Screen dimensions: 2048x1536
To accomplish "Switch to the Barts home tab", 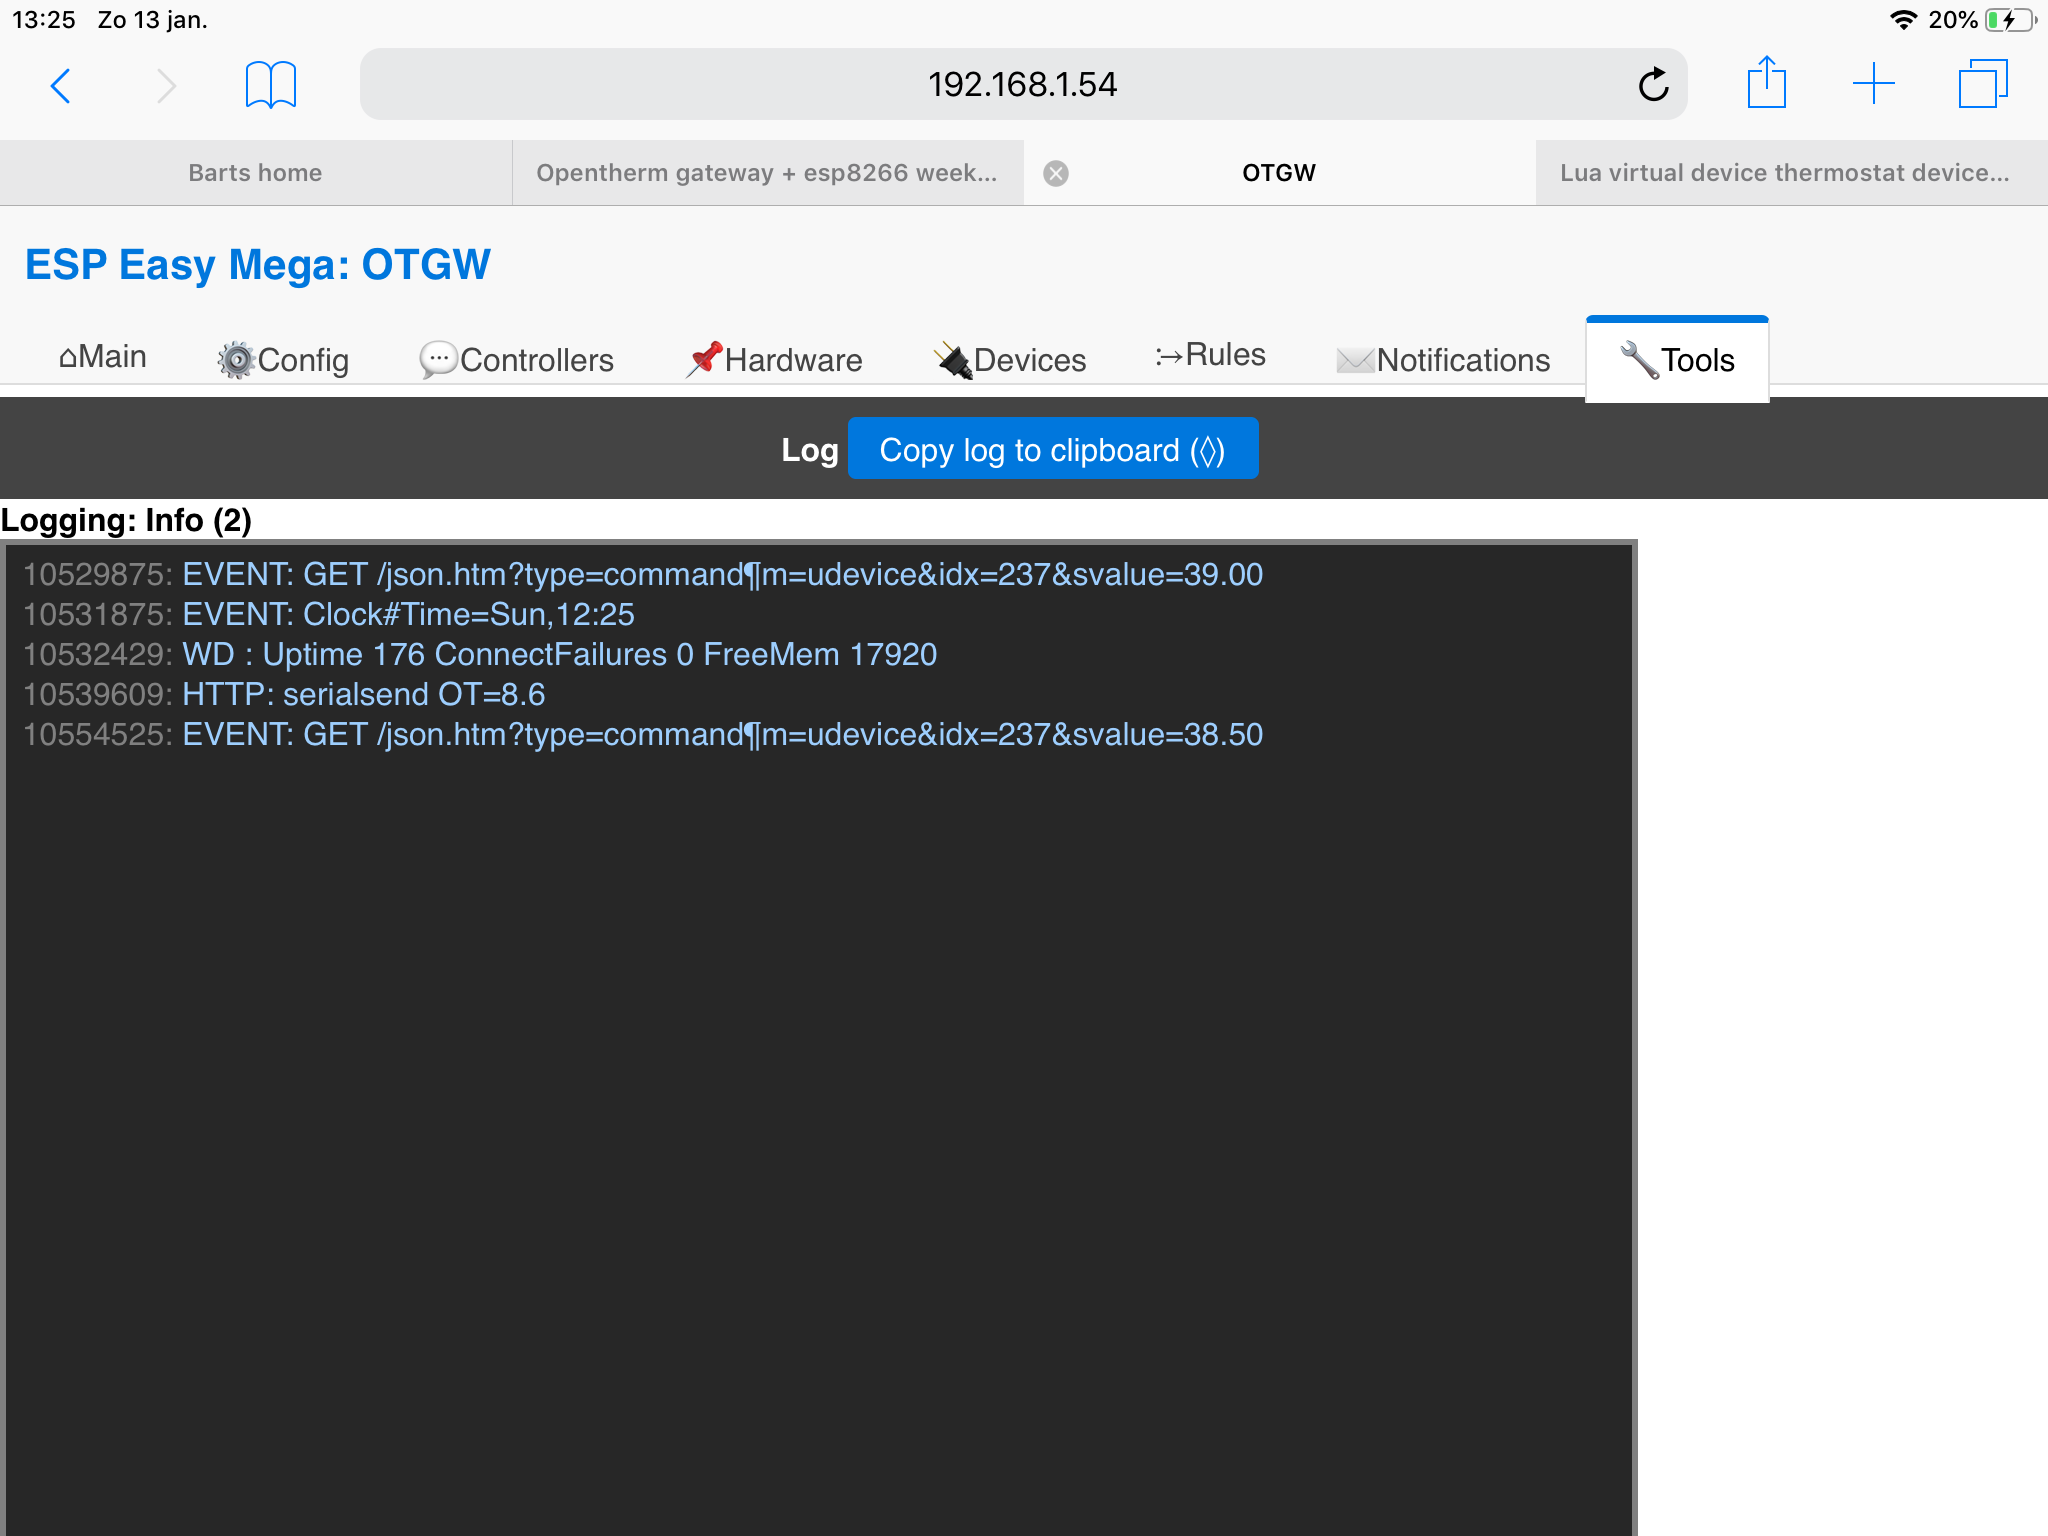I will [x=255, y=173].
